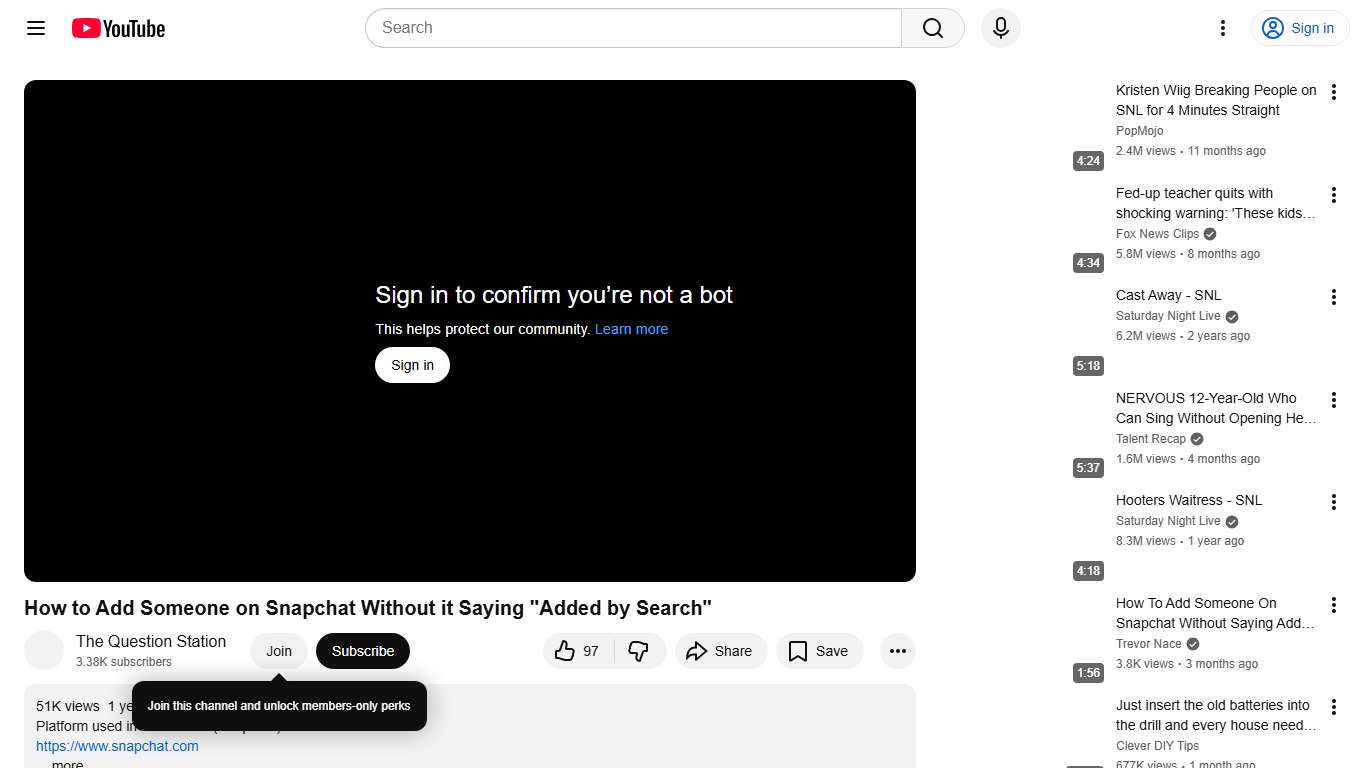Like the video with the thumbs-up
Screen dimensions: 1366x768
pos(570,651)
